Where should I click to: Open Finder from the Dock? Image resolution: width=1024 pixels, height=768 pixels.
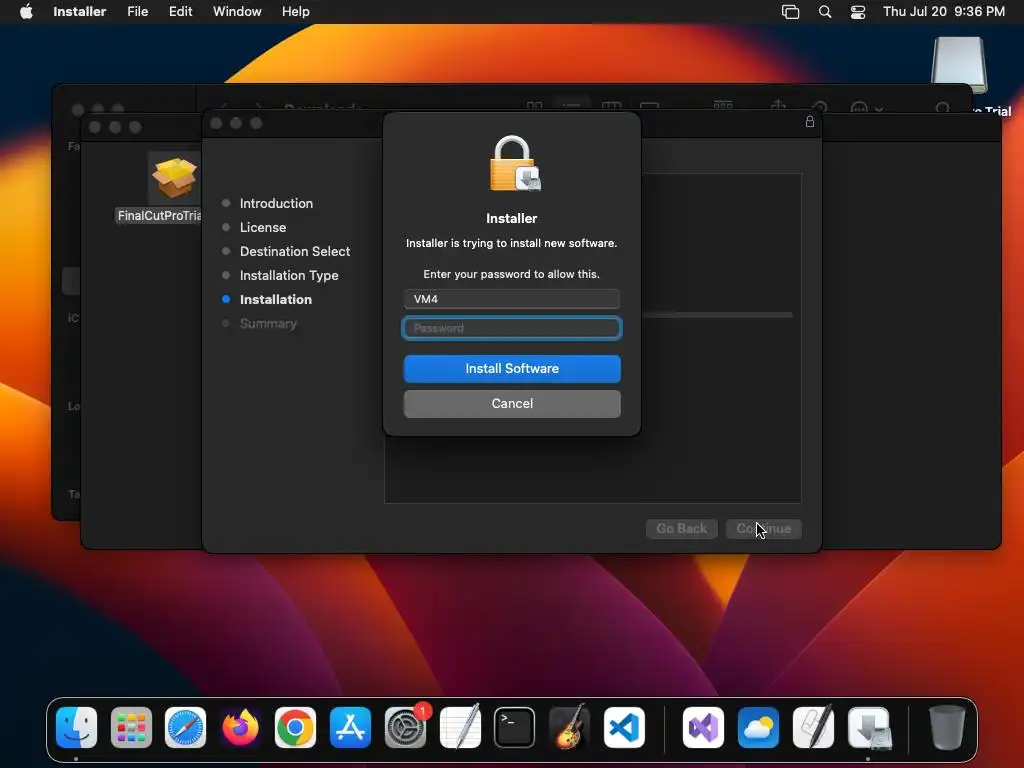(x=76, y=728)
